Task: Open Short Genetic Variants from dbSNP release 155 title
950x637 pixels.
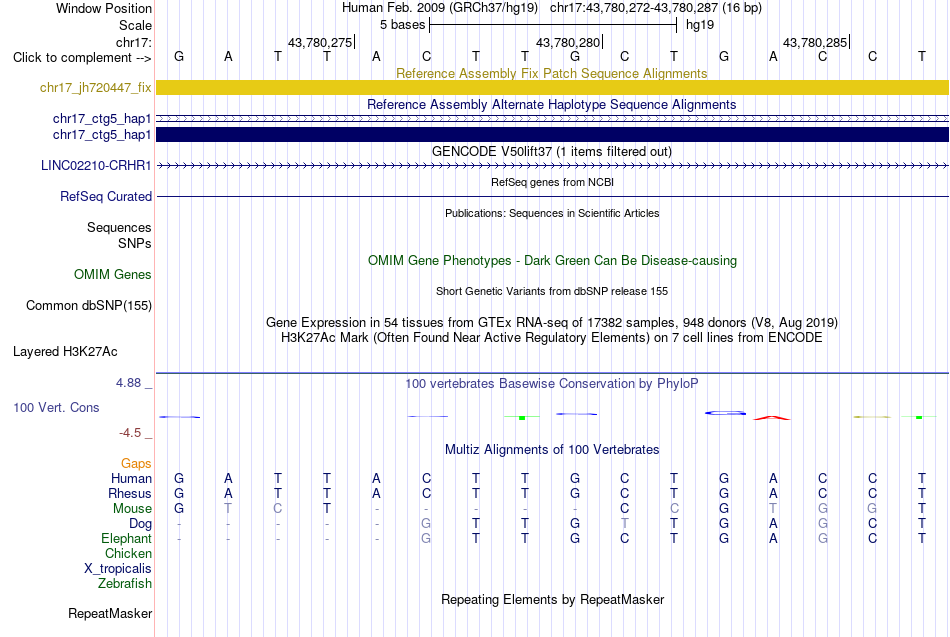Action: pos(551,292)
